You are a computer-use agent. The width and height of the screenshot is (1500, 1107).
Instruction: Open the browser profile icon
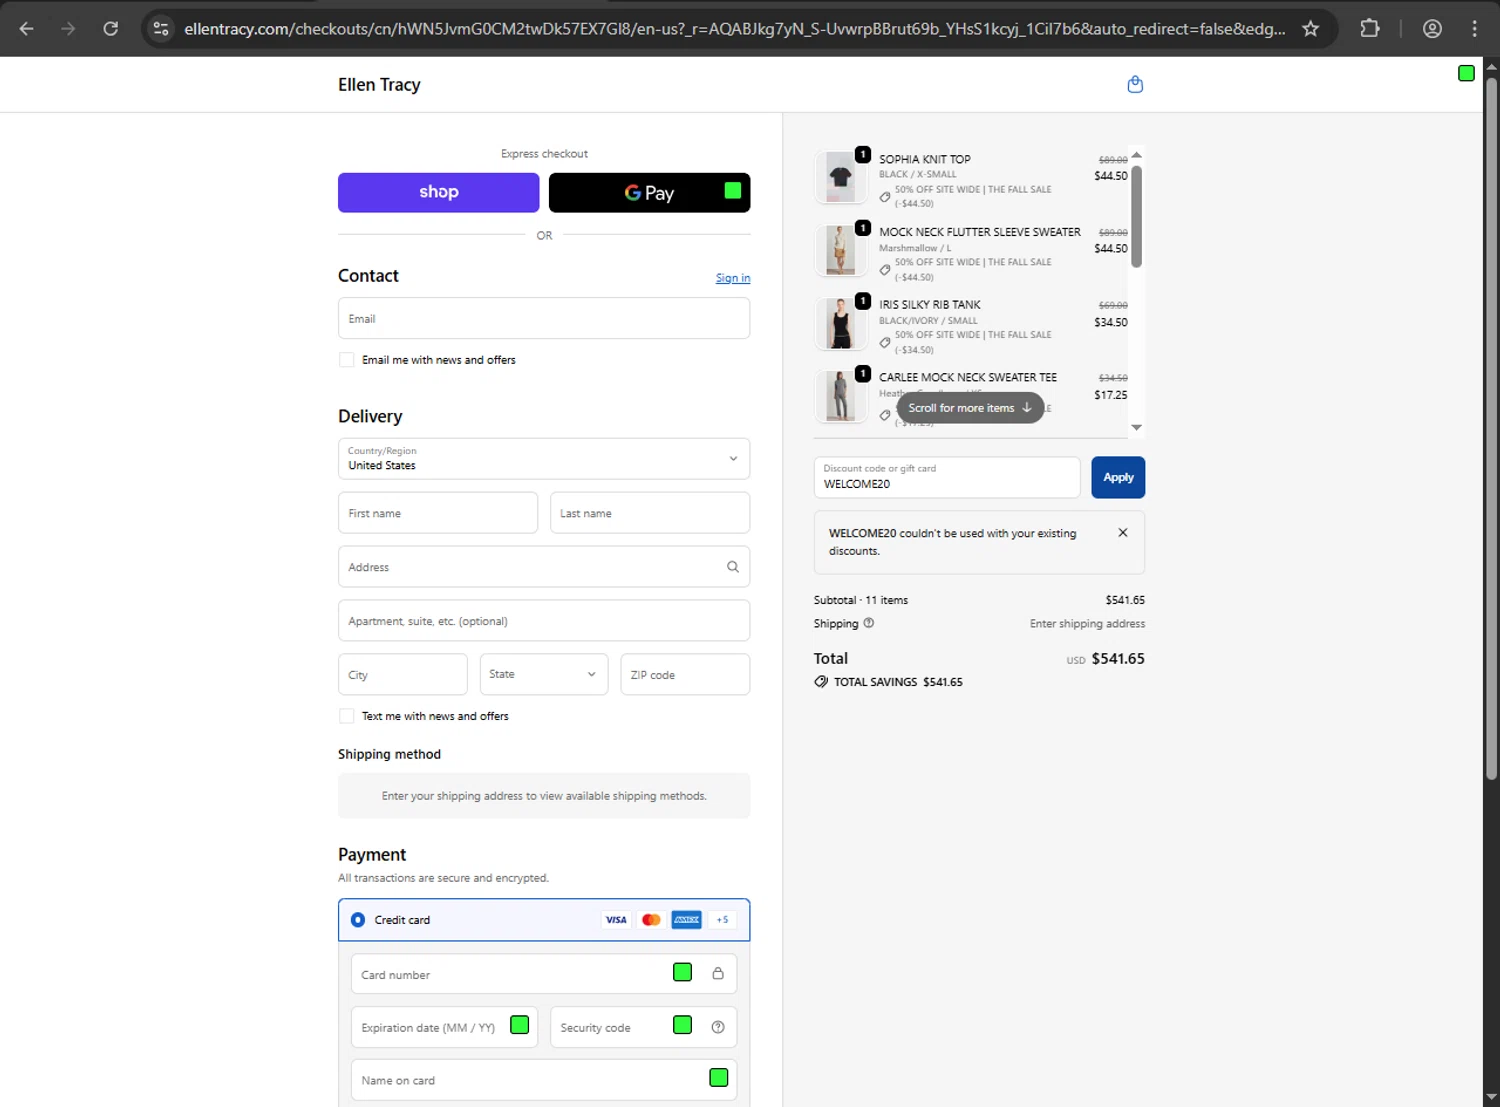pyautogui.click(x=1432, y=29)
